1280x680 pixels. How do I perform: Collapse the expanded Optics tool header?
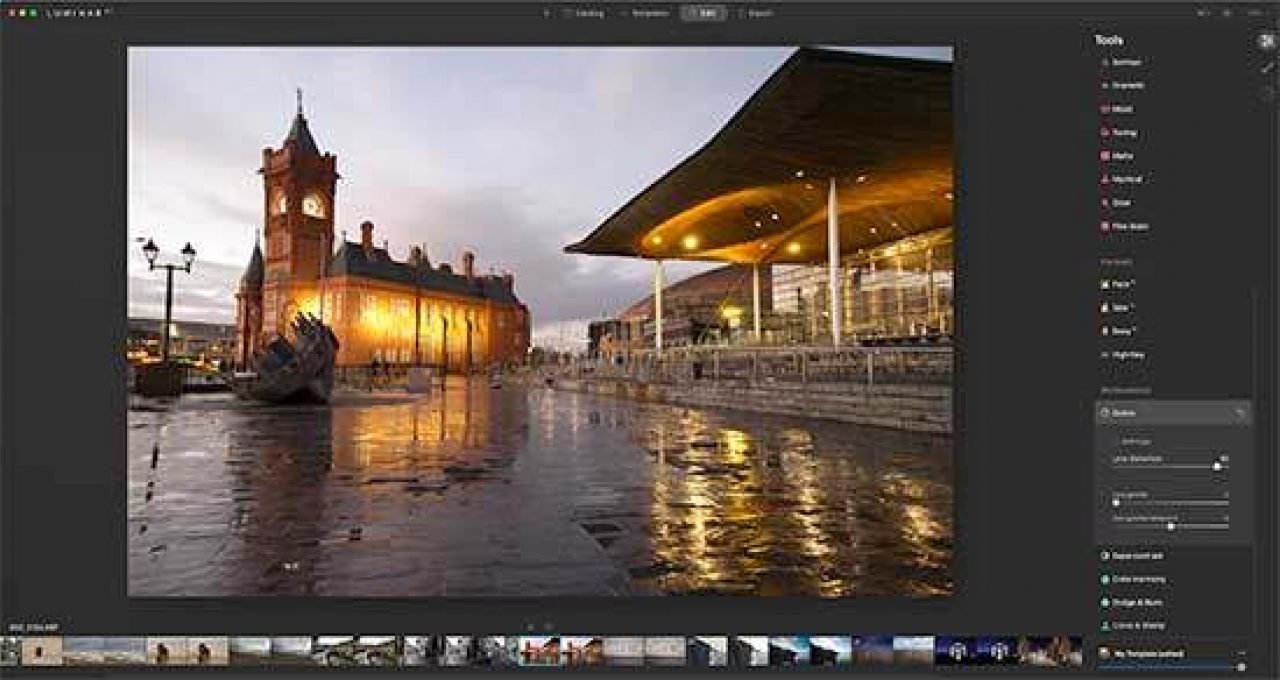(1172, 412)
